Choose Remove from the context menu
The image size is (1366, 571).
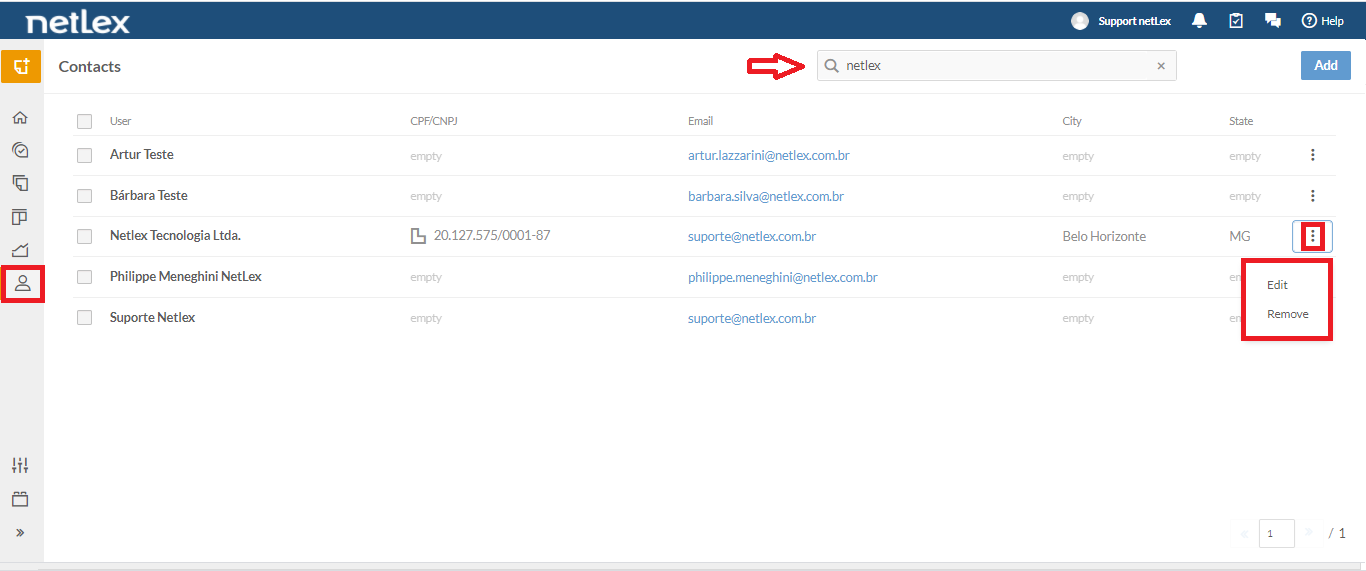click(1287, 314)
